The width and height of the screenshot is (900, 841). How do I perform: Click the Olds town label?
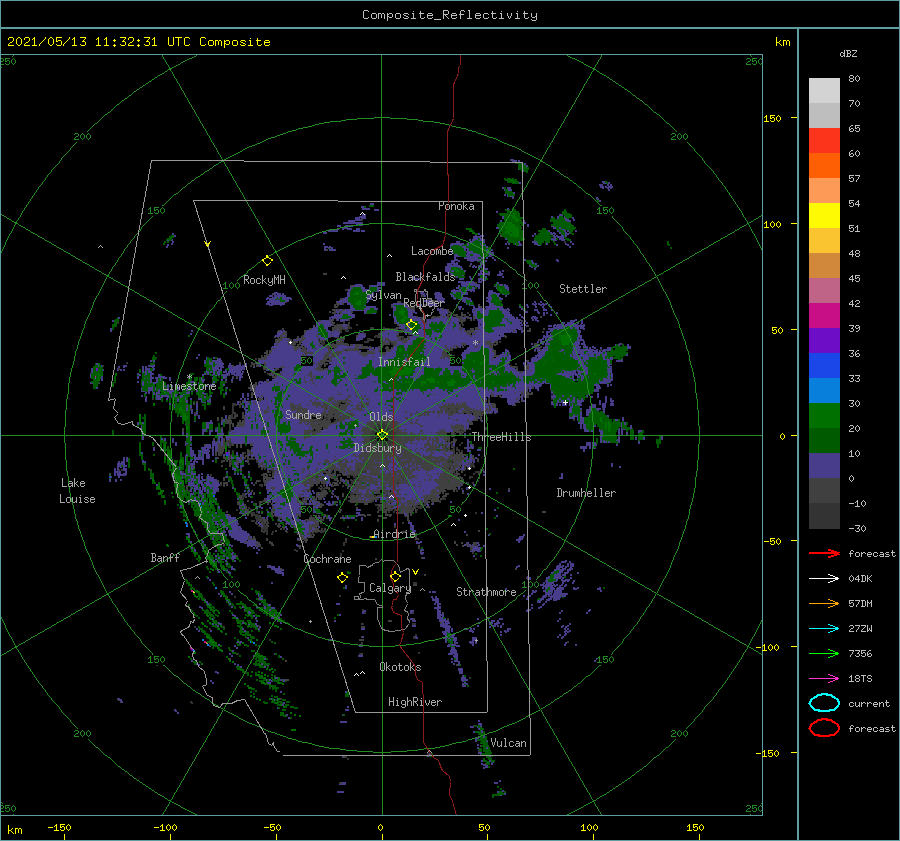[381, 417]
